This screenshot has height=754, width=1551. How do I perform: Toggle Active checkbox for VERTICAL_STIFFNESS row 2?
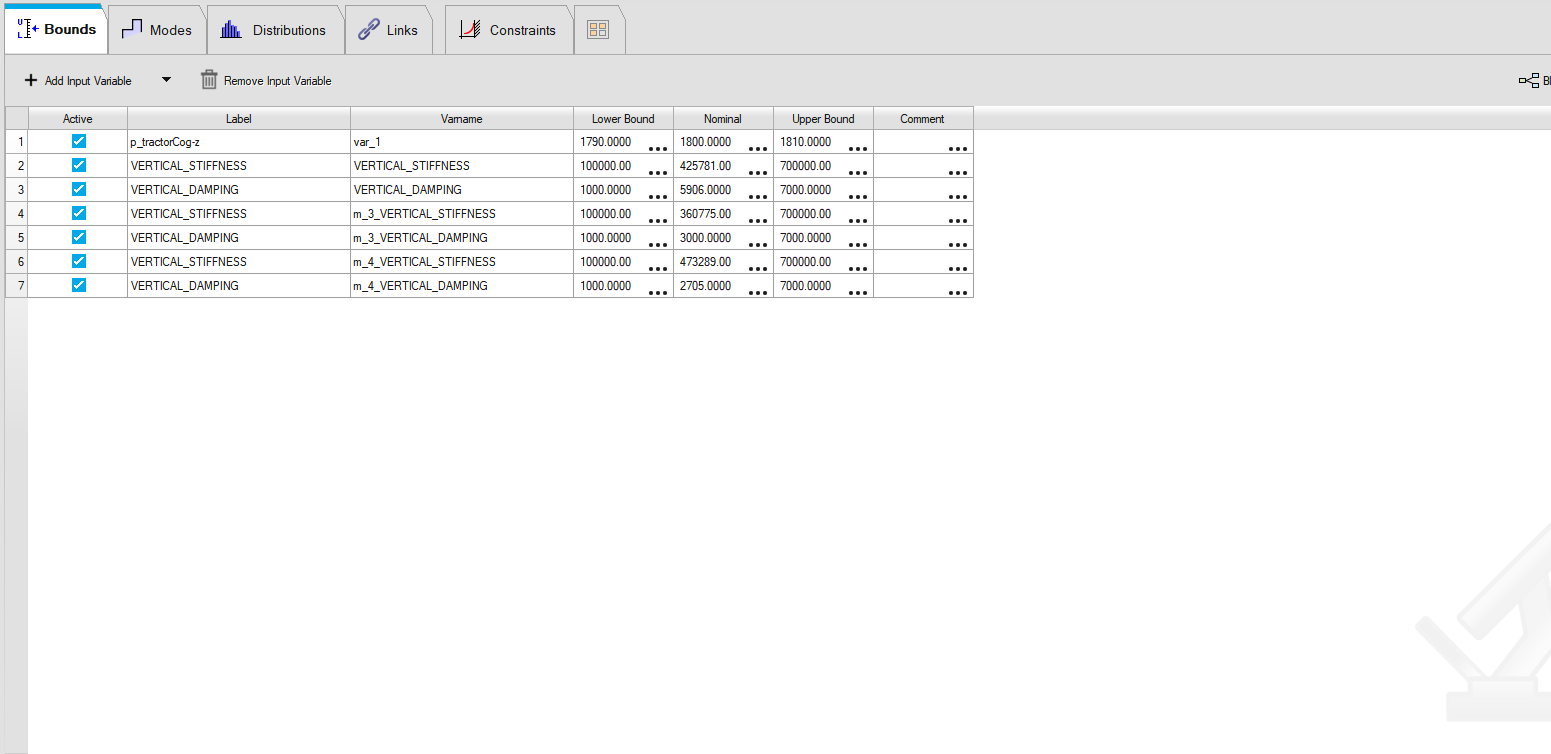click(x=79, y=165)
